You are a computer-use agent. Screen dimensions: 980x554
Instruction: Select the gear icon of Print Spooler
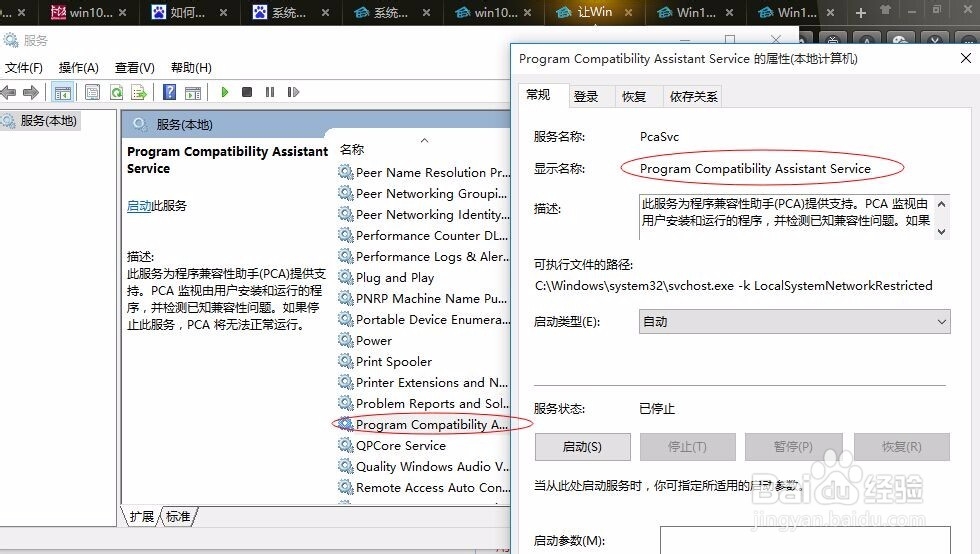coord(346,361)
